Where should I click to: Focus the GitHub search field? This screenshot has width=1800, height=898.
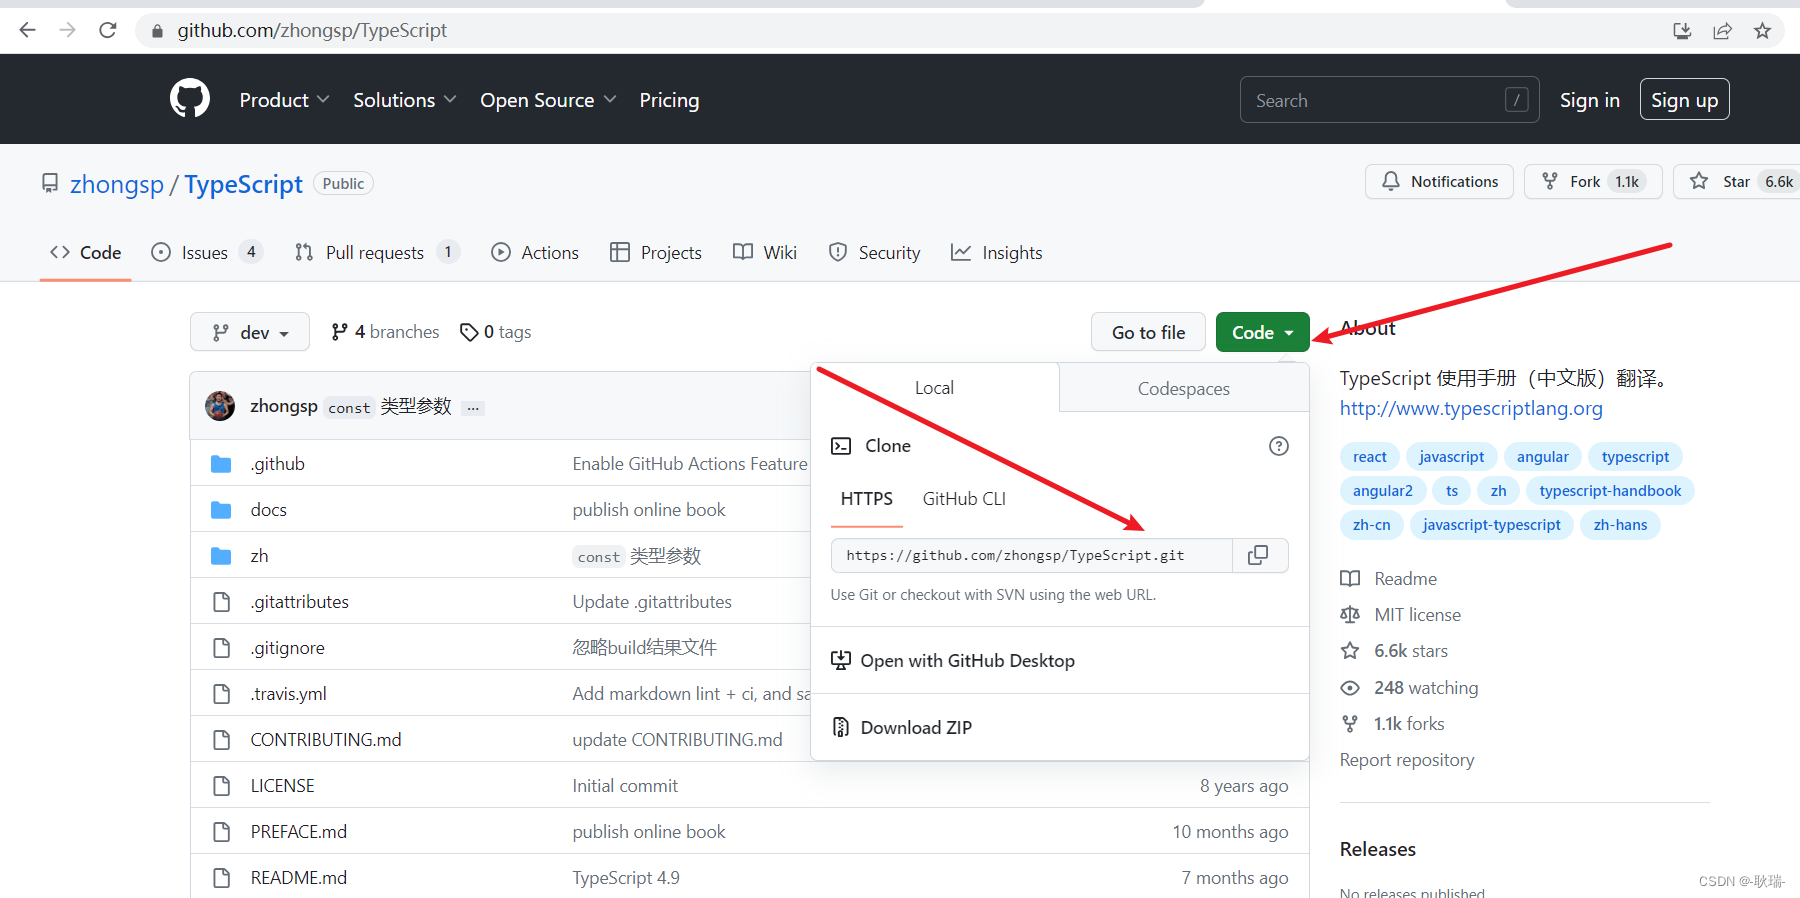[x=1390, y=100]
